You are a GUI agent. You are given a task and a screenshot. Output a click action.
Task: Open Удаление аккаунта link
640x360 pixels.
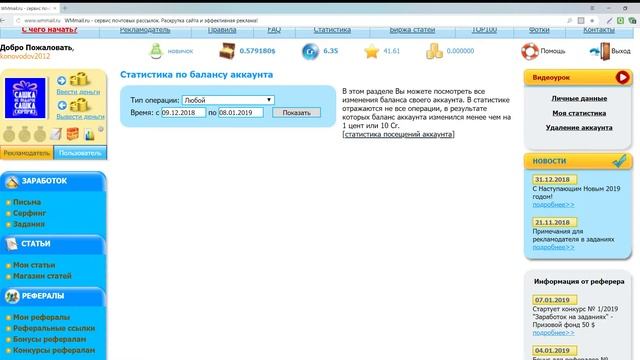[579, 128]
